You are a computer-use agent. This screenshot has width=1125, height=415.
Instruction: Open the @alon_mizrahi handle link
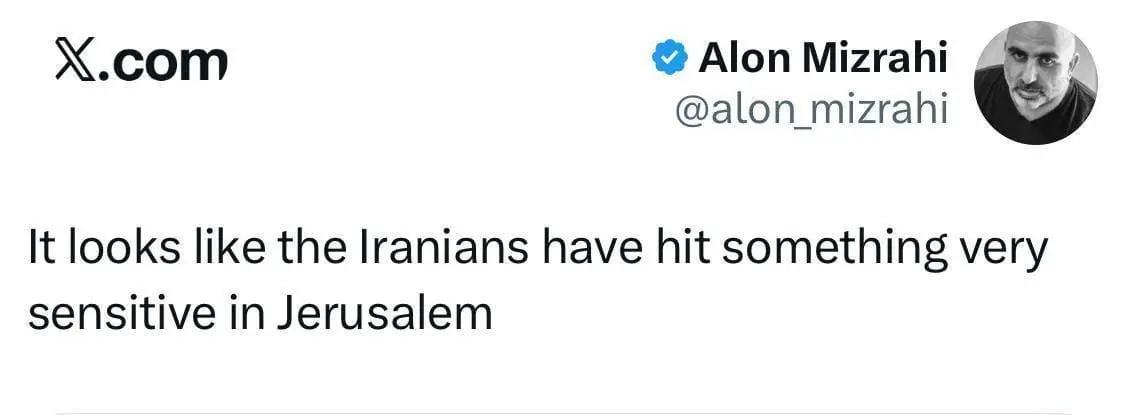[811, 110]
